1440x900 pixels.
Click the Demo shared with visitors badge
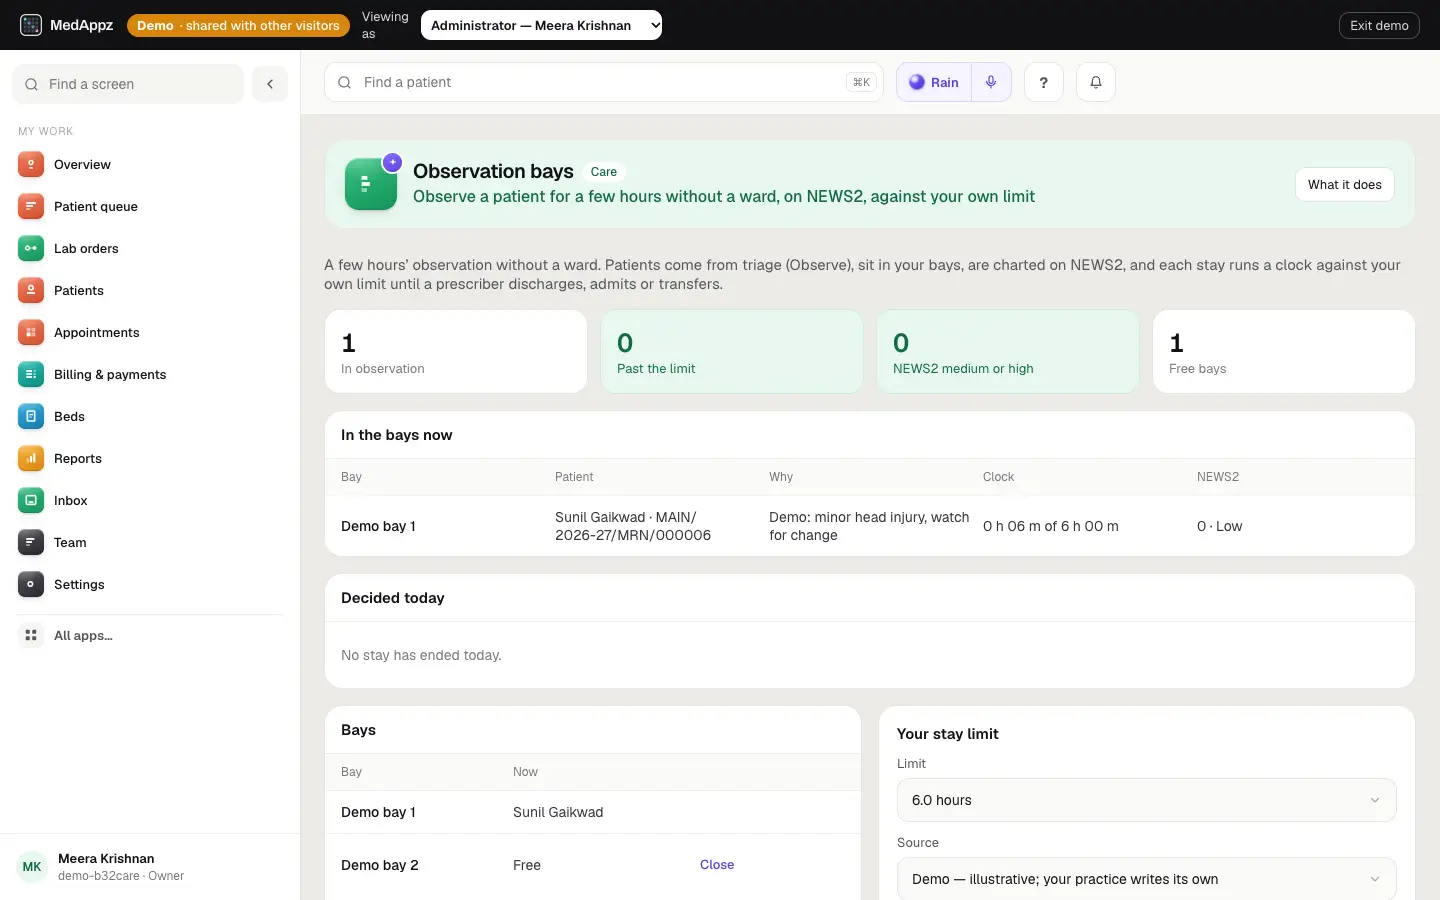tap(238, 25)
